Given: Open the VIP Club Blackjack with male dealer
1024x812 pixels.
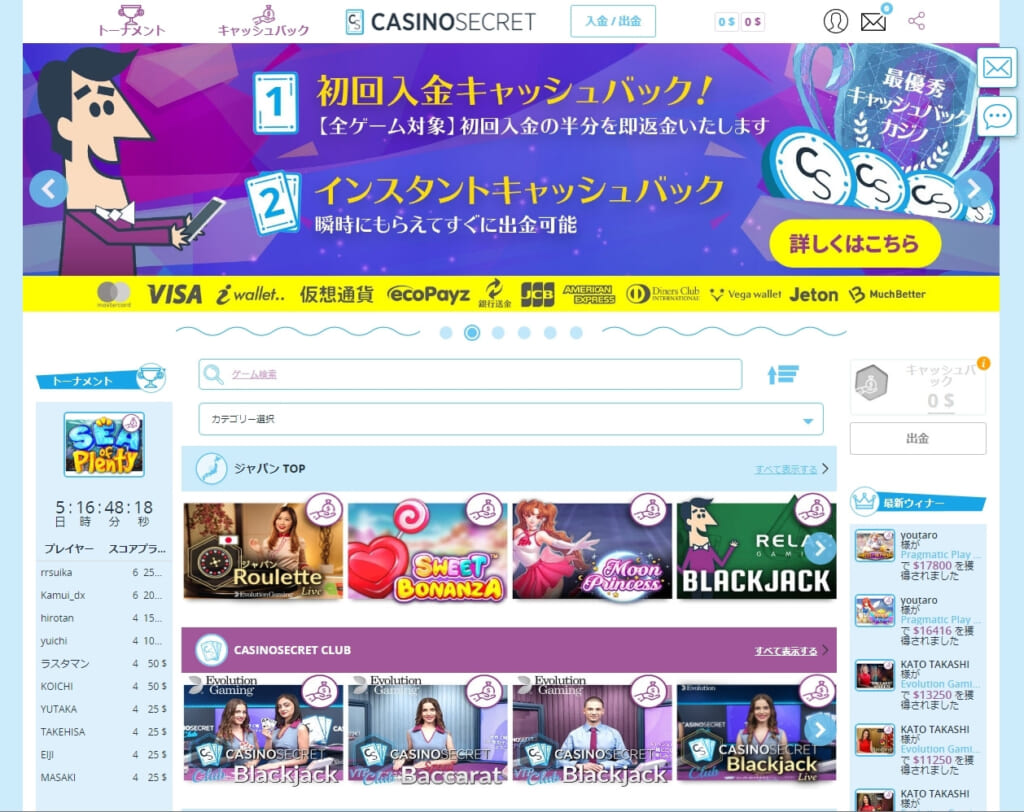Looking at the screenshot, I should (592, 732).
